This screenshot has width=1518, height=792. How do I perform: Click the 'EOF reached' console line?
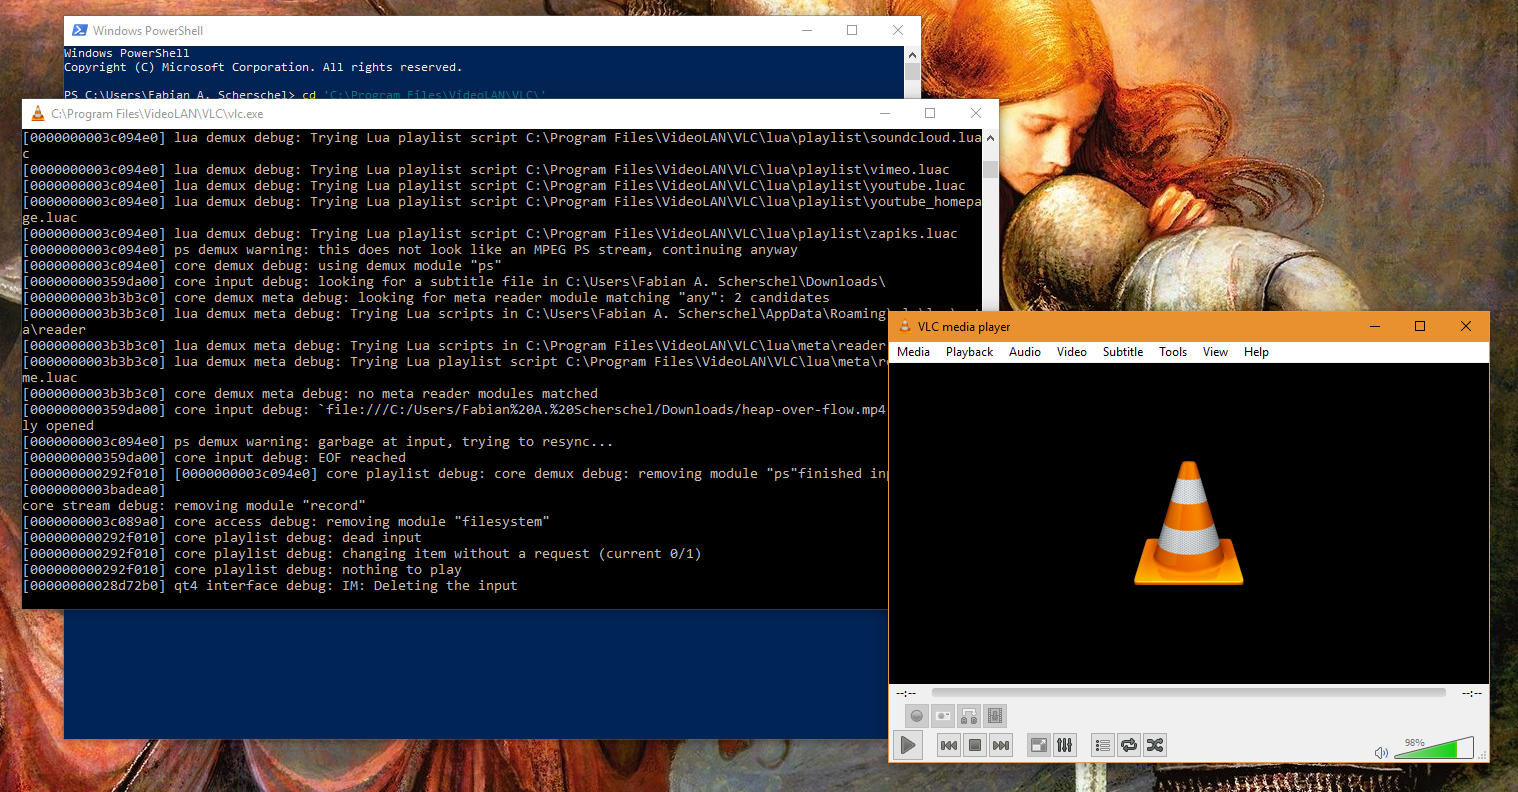tap(214, 458)
